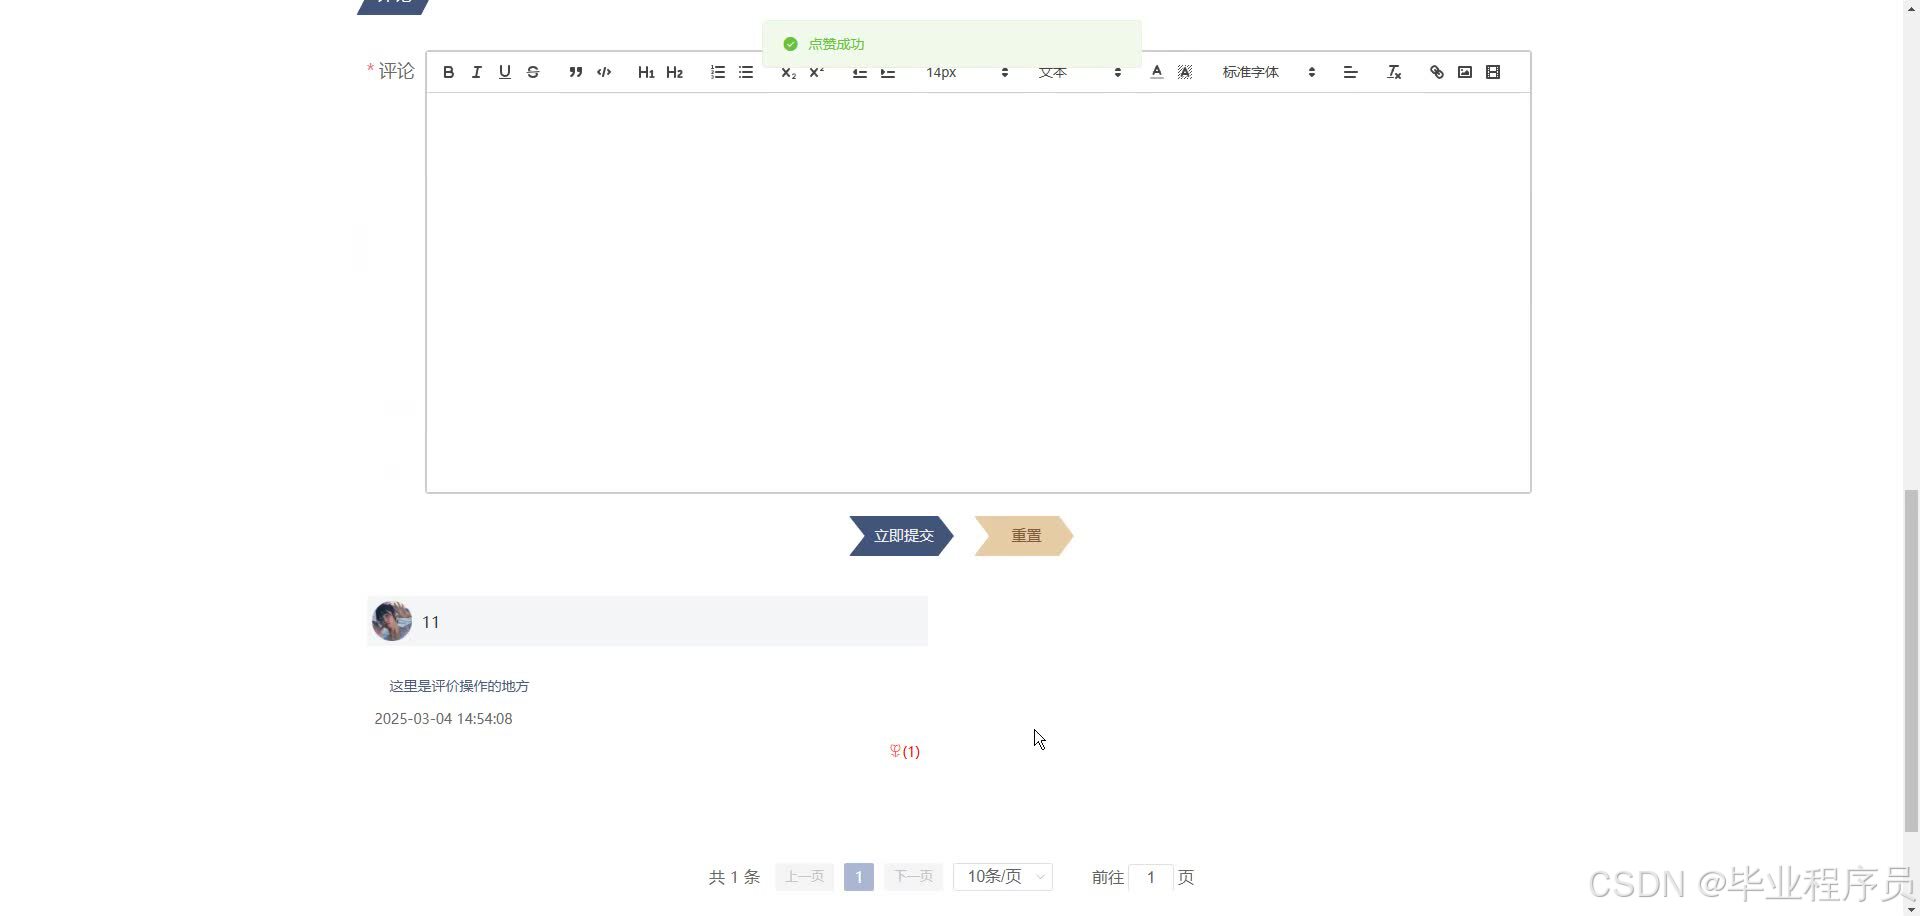Apply bold formatting in the comment editor
The image size is (1920, 916).
click(448, 72)
